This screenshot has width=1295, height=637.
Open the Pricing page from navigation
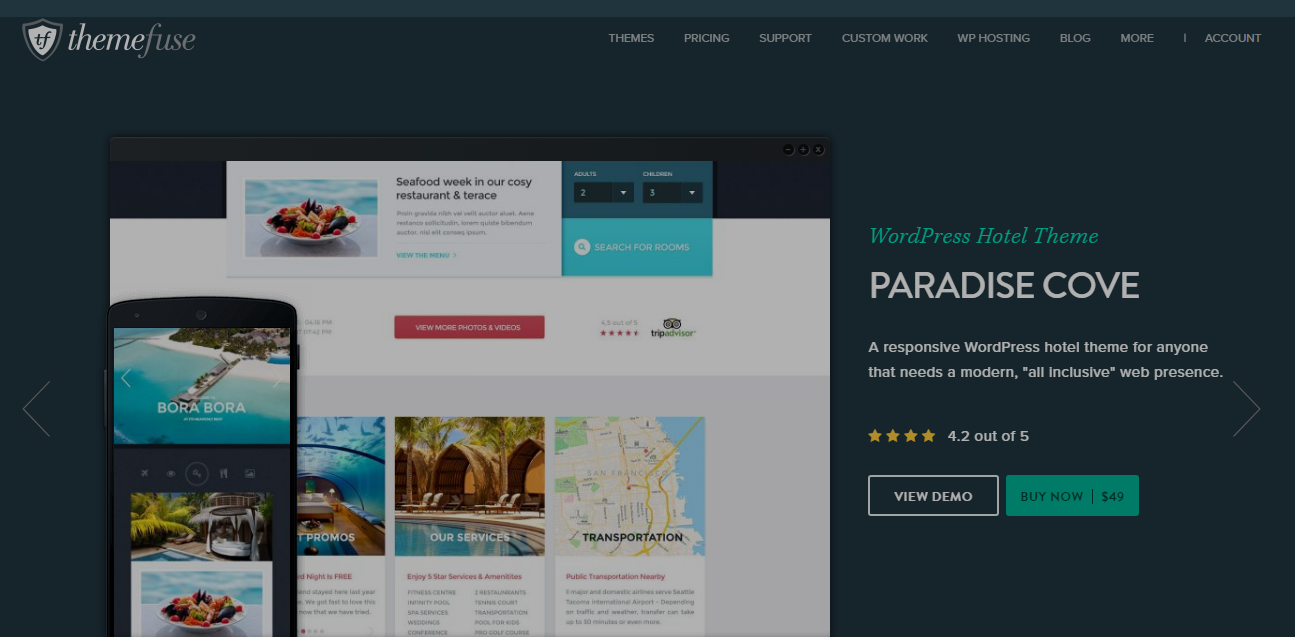[707, 38]
